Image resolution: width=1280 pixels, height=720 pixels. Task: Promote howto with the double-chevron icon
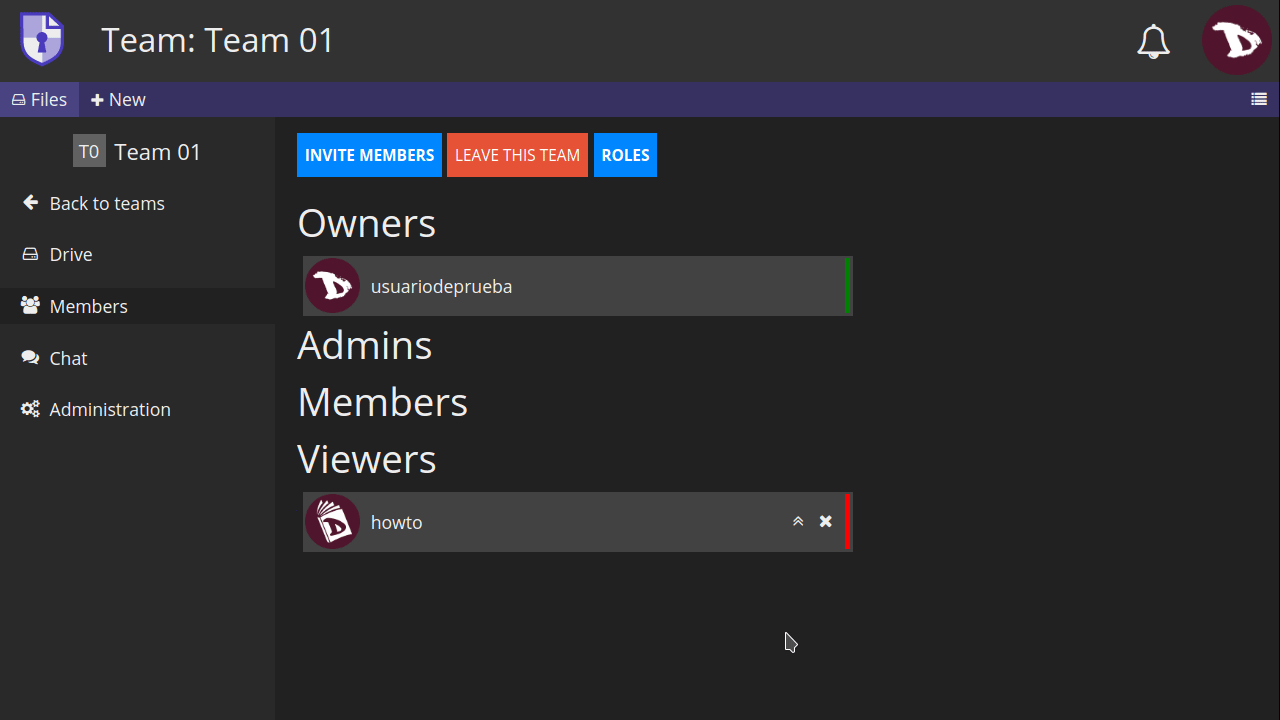tap(798, 521)
